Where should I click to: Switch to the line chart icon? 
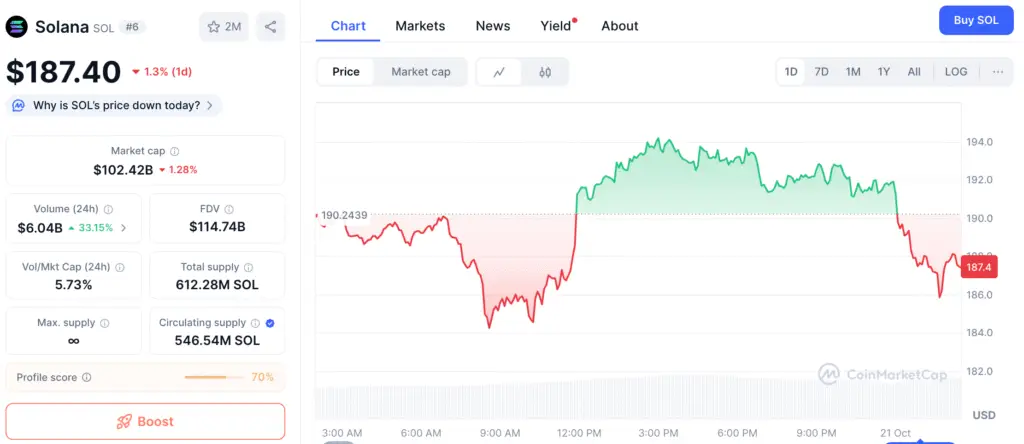[x=499, y=72]
